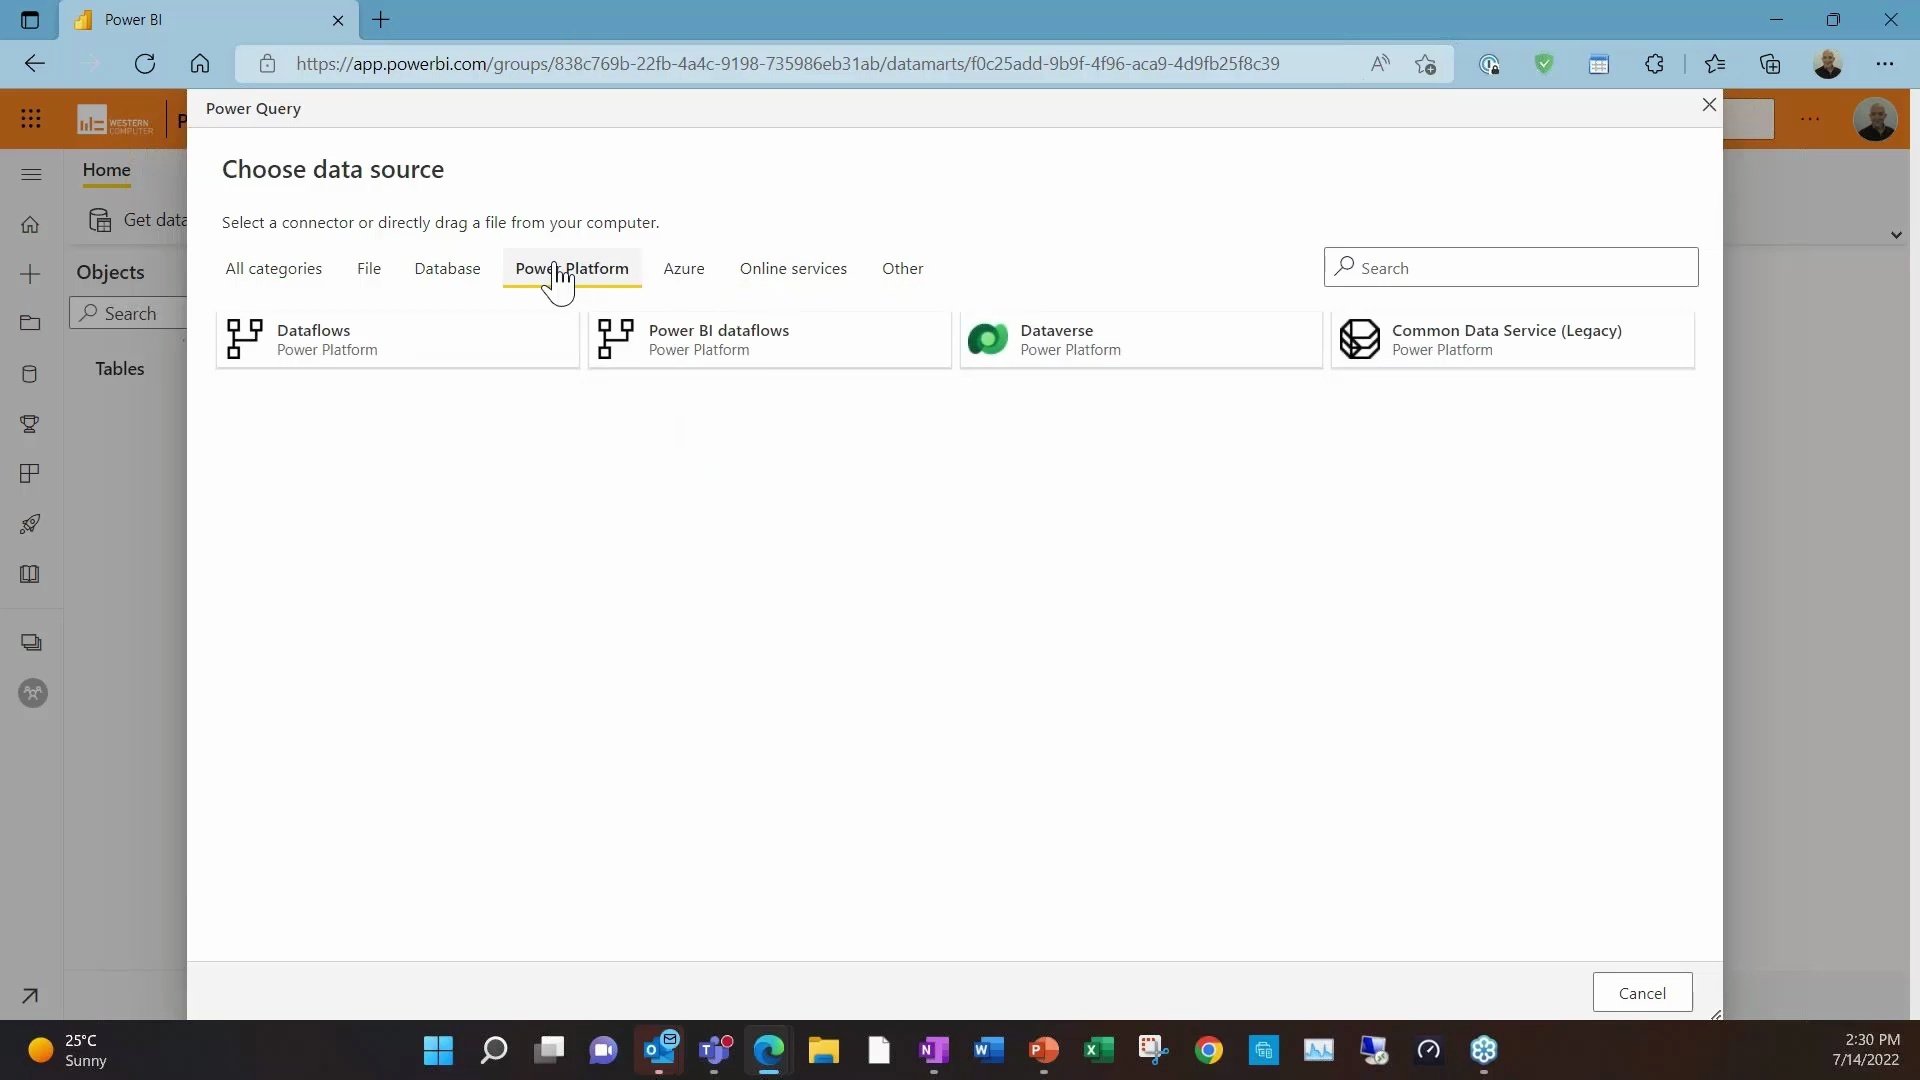
Task: Open Deployment pipelines rocket icon
Action: click(x=30, y=524)
